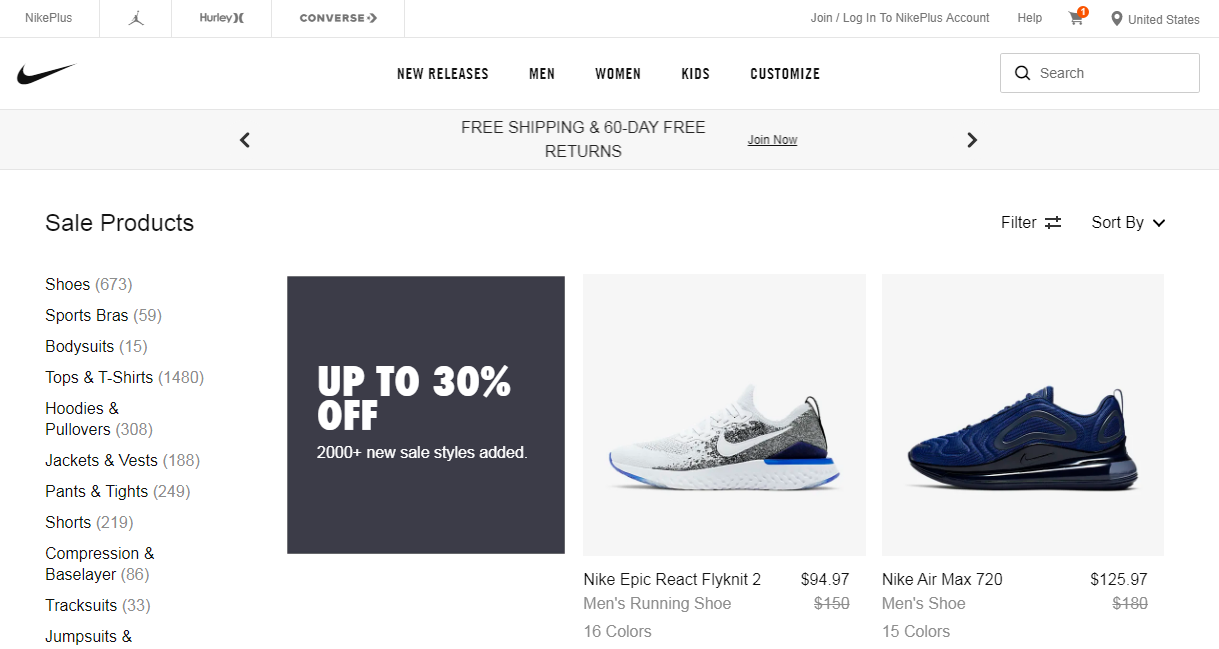Screen dimensions: 1219x649
Task: Show next promo banner arrow
Action: (972, 140)
